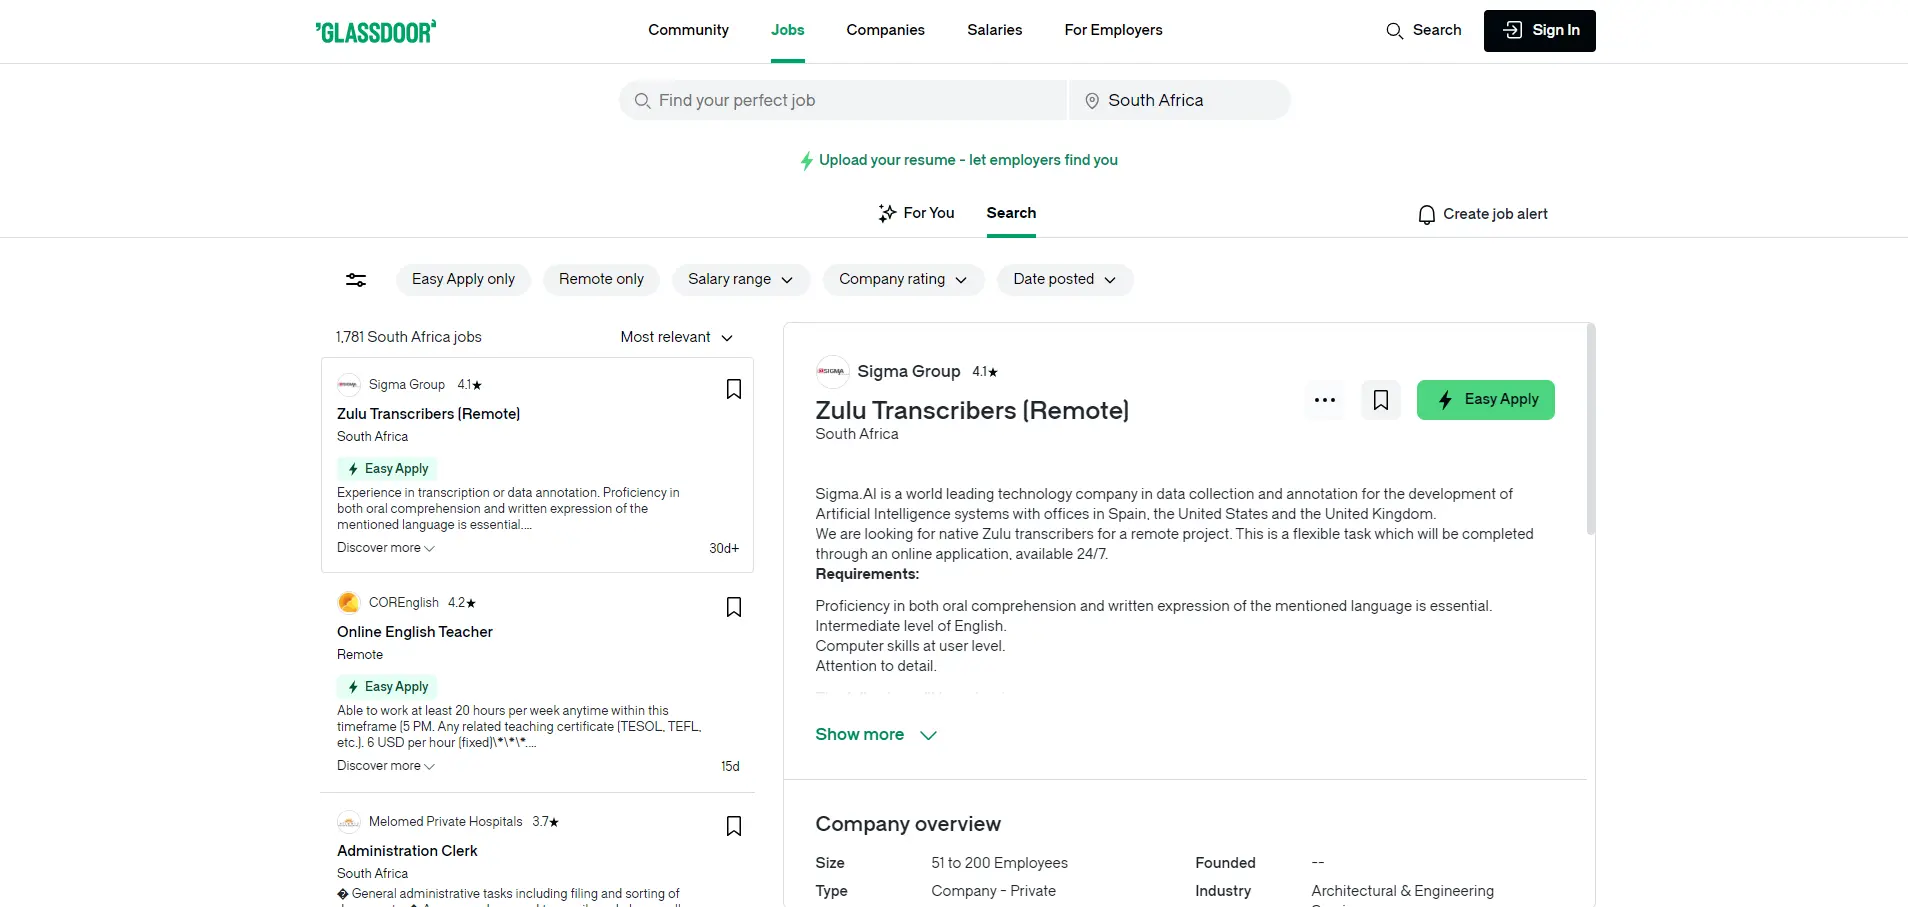Image resolution: width=1908 pixels, height=907 pixels.
Task: Click the Melomed Private Hospitals logo
Action: click(x=348, y=822)
